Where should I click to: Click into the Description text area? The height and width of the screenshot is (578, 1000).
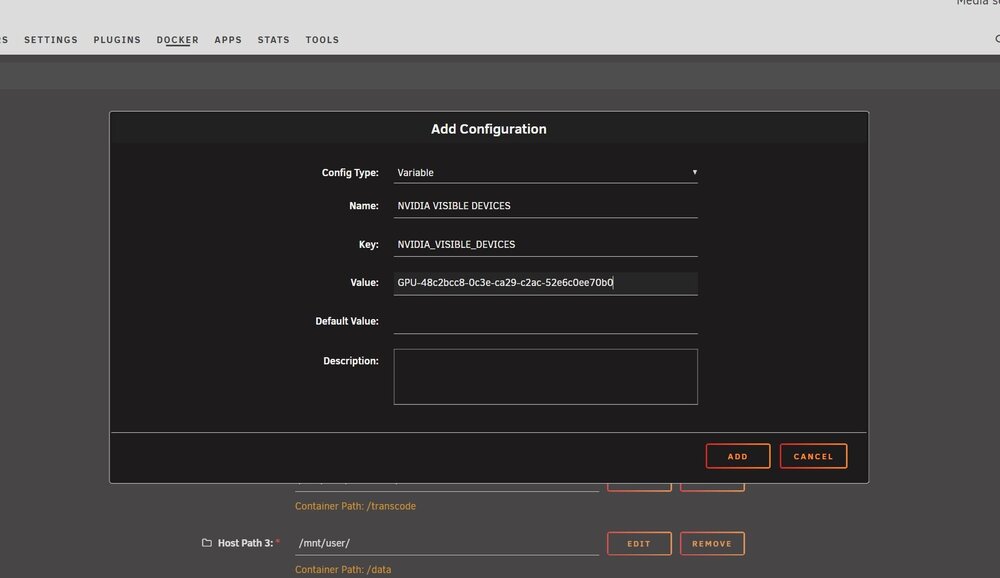545,376
